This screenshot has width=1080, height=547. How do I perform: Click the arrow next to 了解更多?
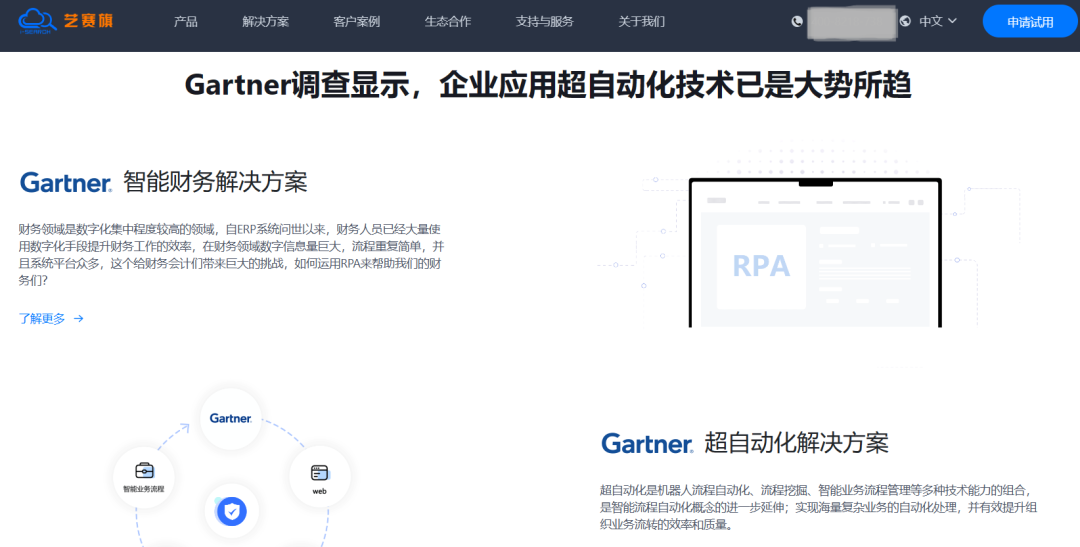point(79,318)
